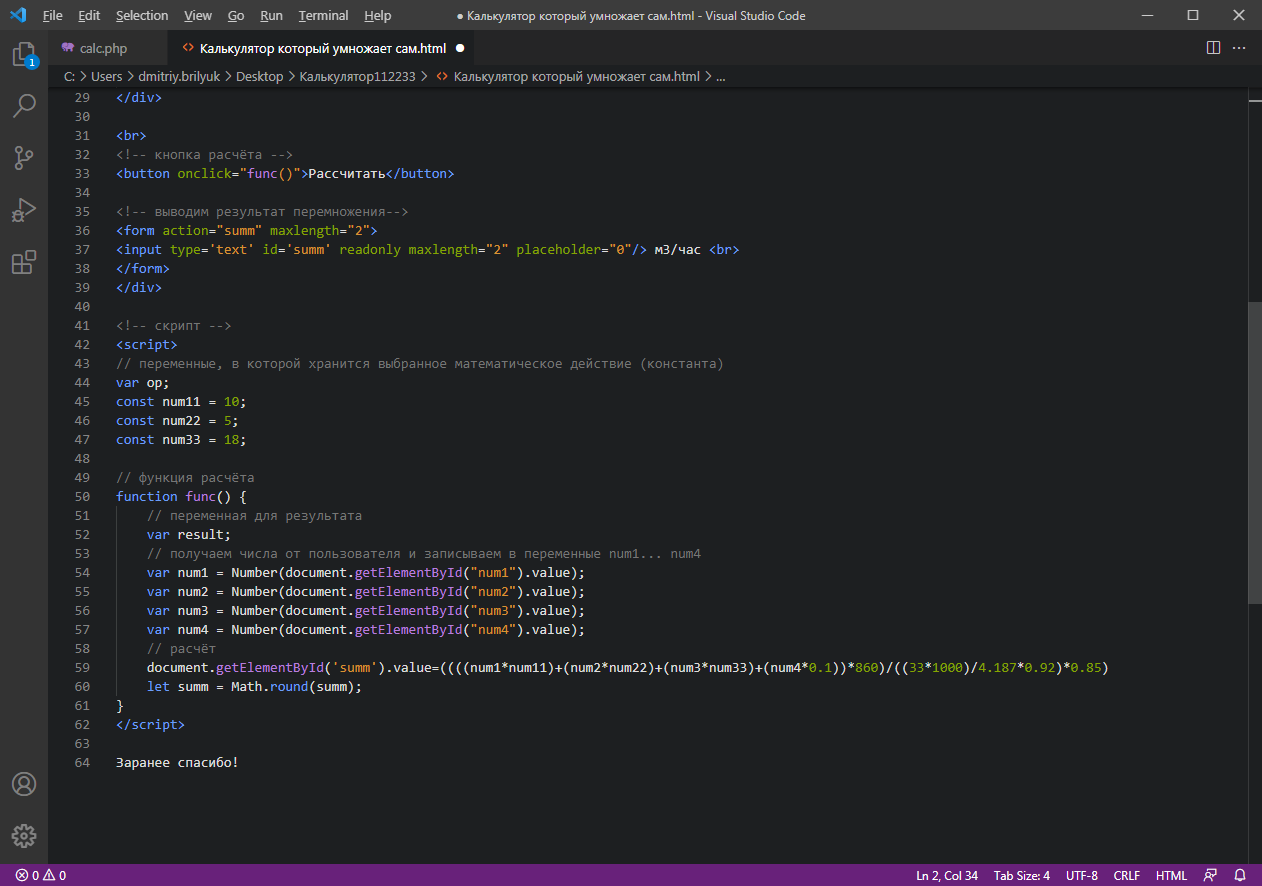Click the Users breadcrumb segment
Image resolution: width=1262 pixels, height=886 pixels.
106,76
